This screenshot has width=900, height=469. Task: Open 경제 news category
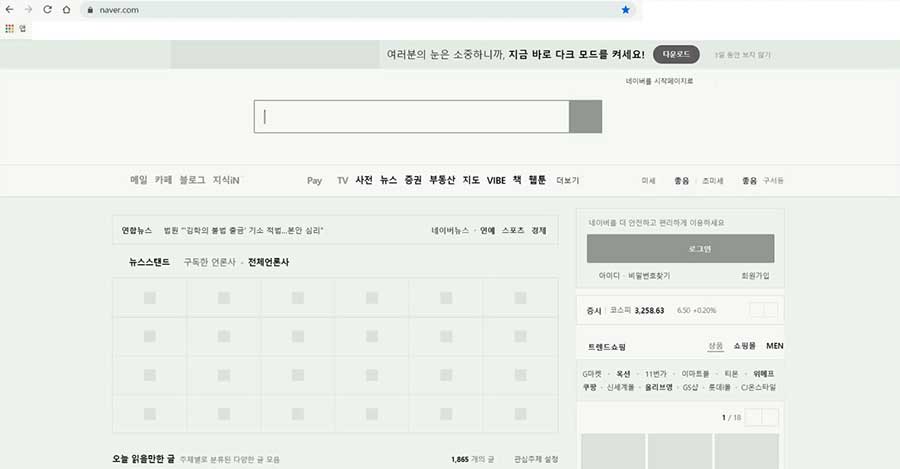538,230
